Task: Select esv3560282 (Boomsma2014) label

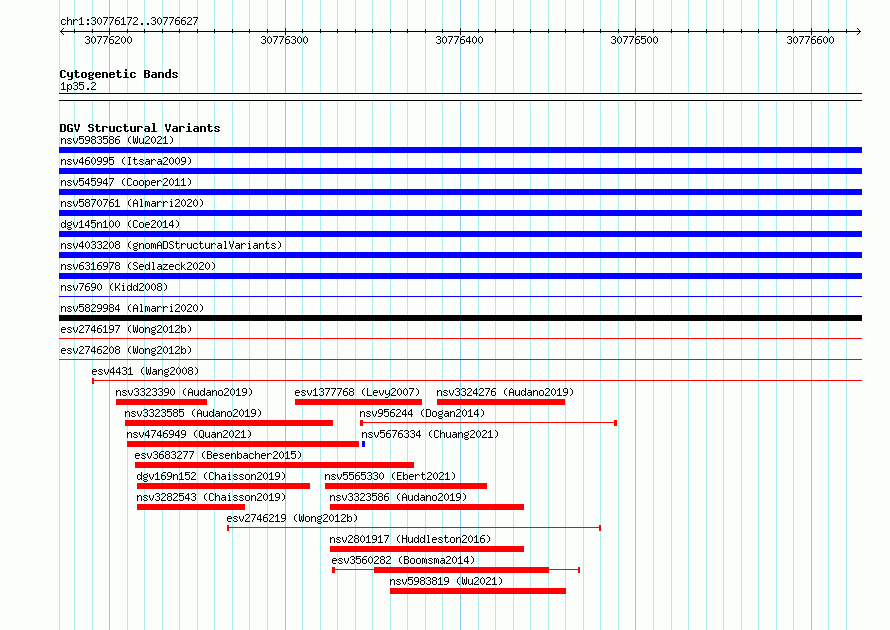Action: pos(404,560)
